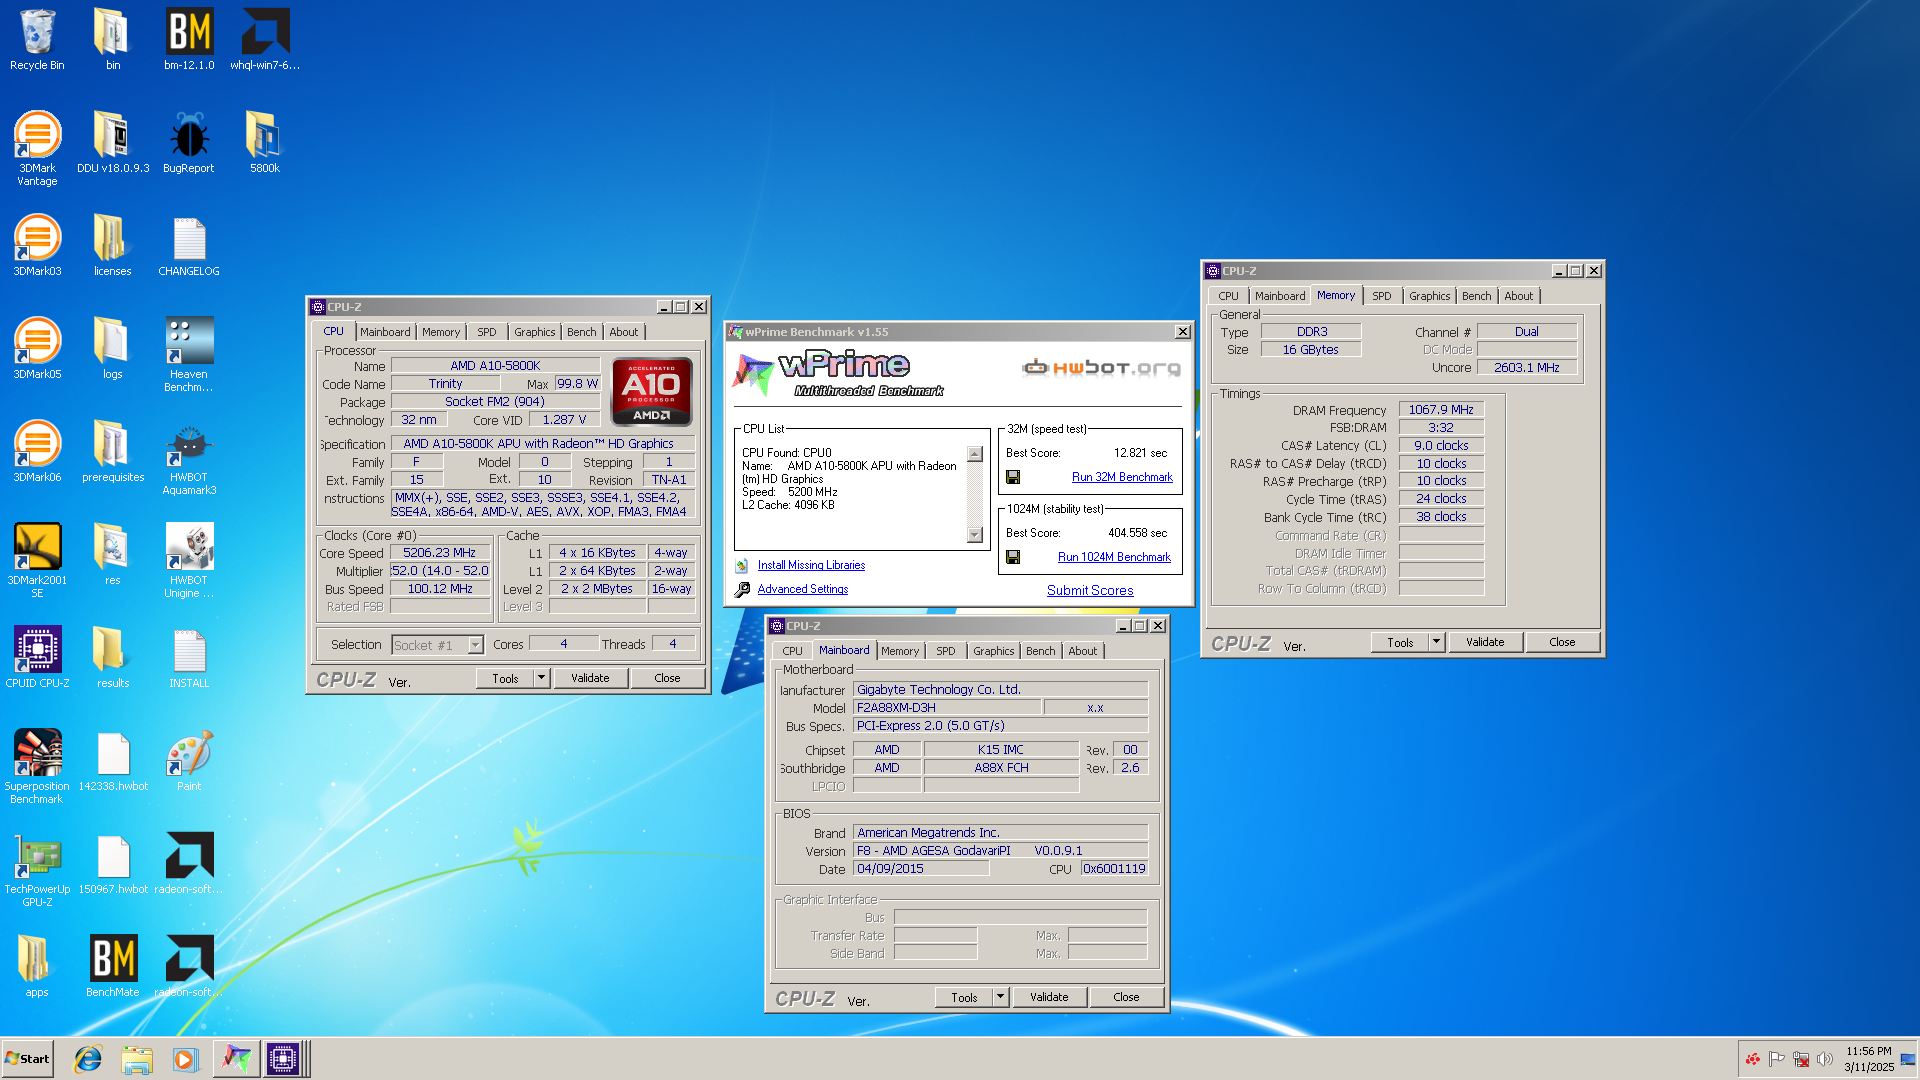The width and height of the screenshot is (1920, 1080).
Task: Click Run 1024M Benchmark link
Action: click(x=1114, y=557)
